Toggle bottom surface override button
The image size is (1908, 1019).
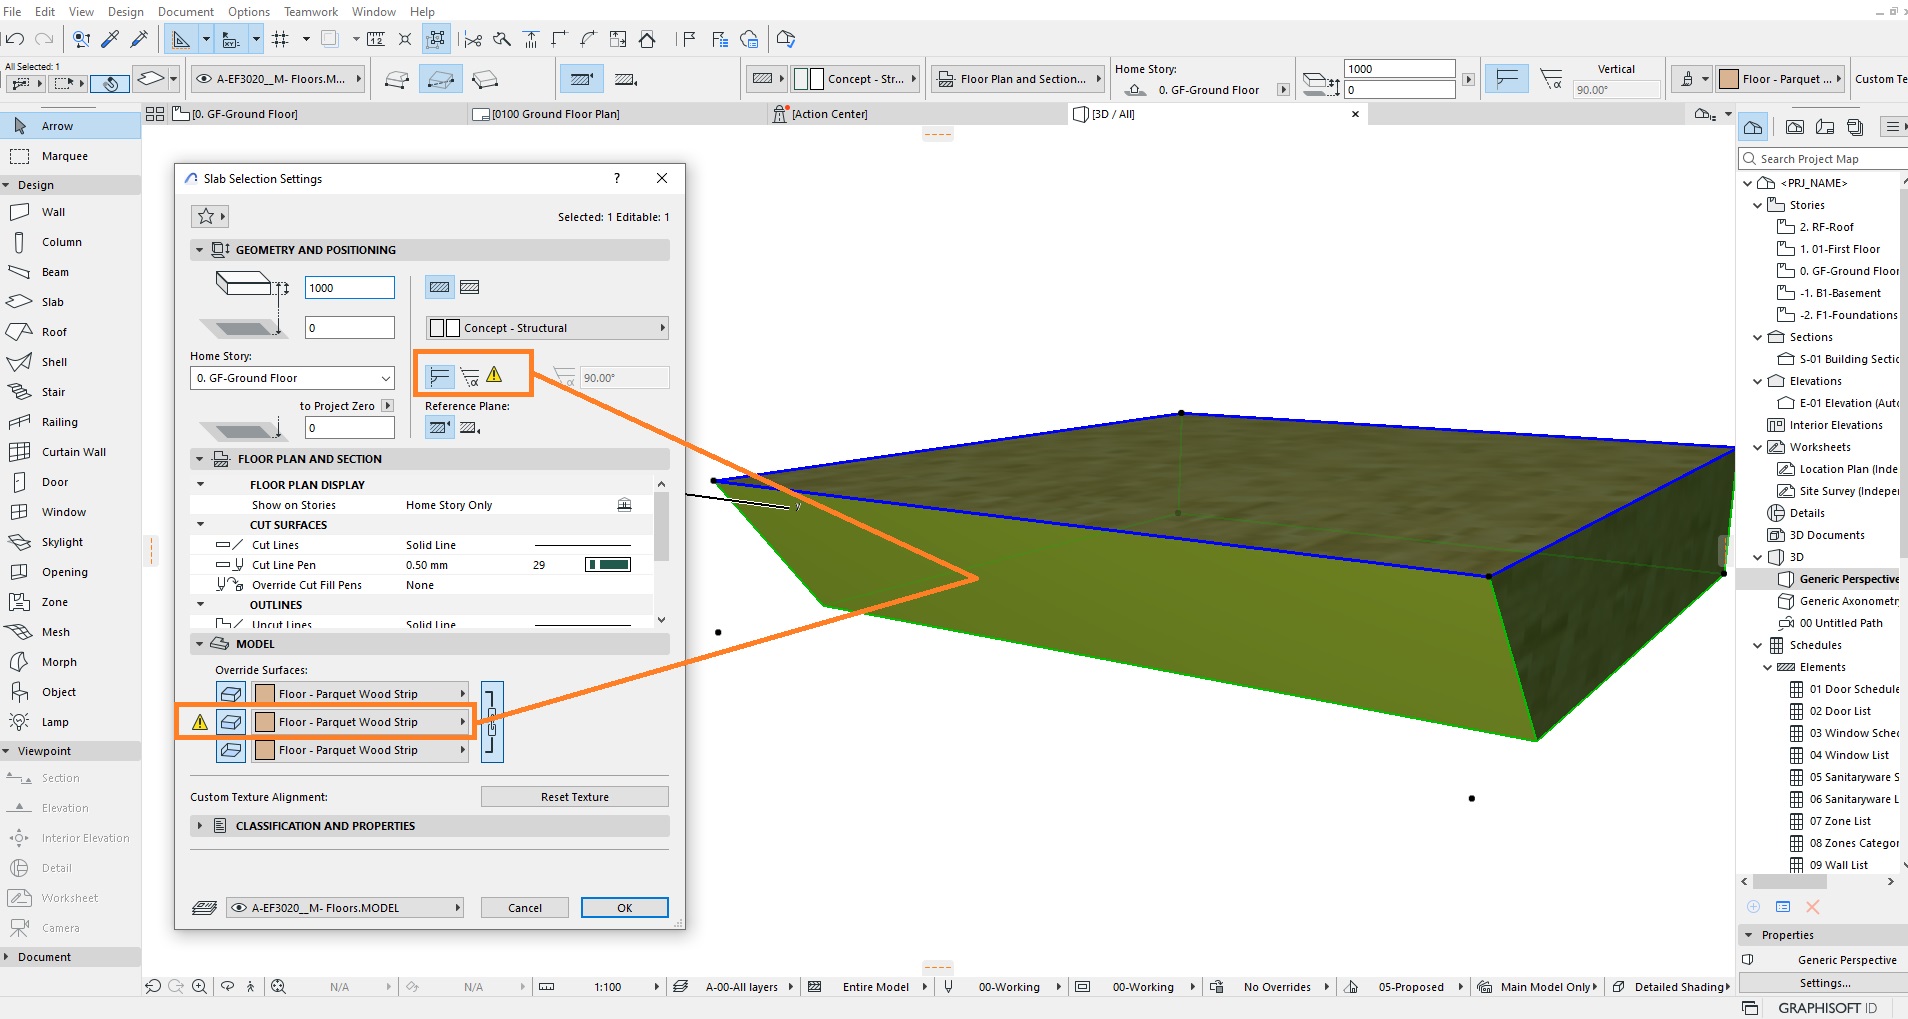point(231,750)
